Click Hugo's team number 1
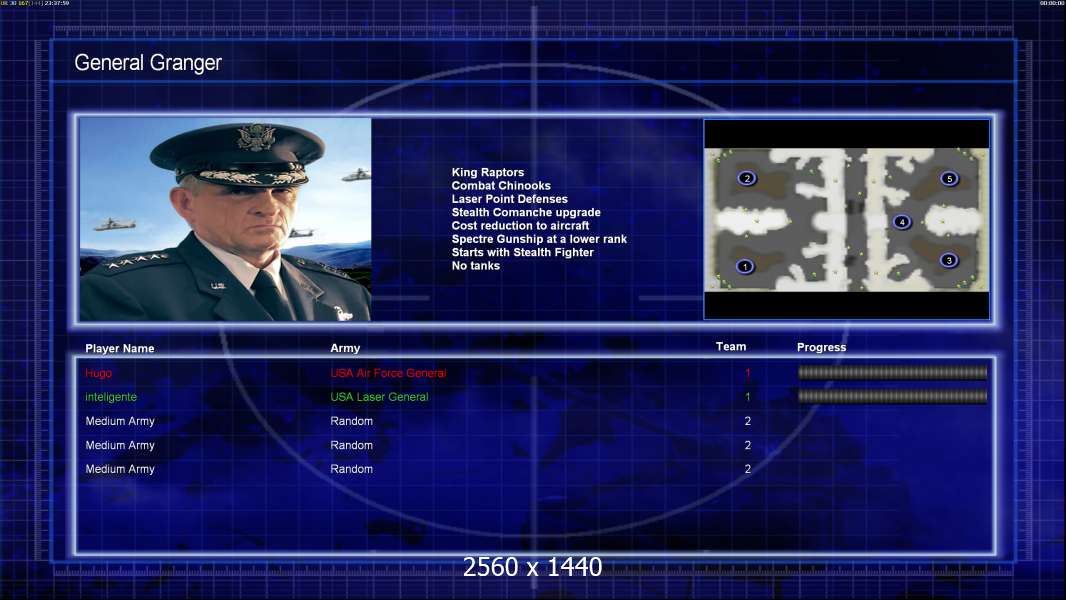This screenshot has height=600, width=1066. 748,373
